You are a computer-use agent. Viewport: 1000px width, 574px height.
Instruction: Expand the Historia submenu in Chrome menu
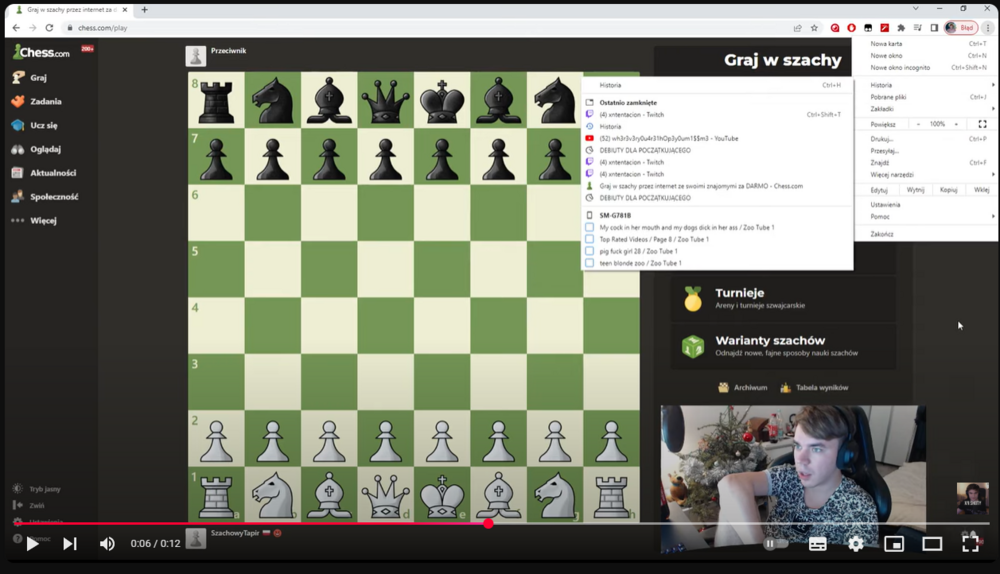tap(927, 85)
